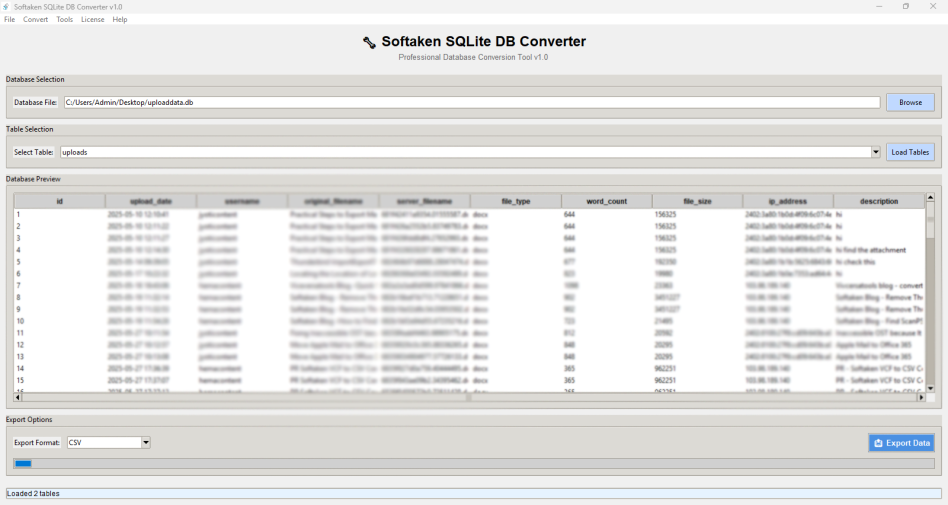Click the preview table's vertical scrollbar

pos(930,300)
